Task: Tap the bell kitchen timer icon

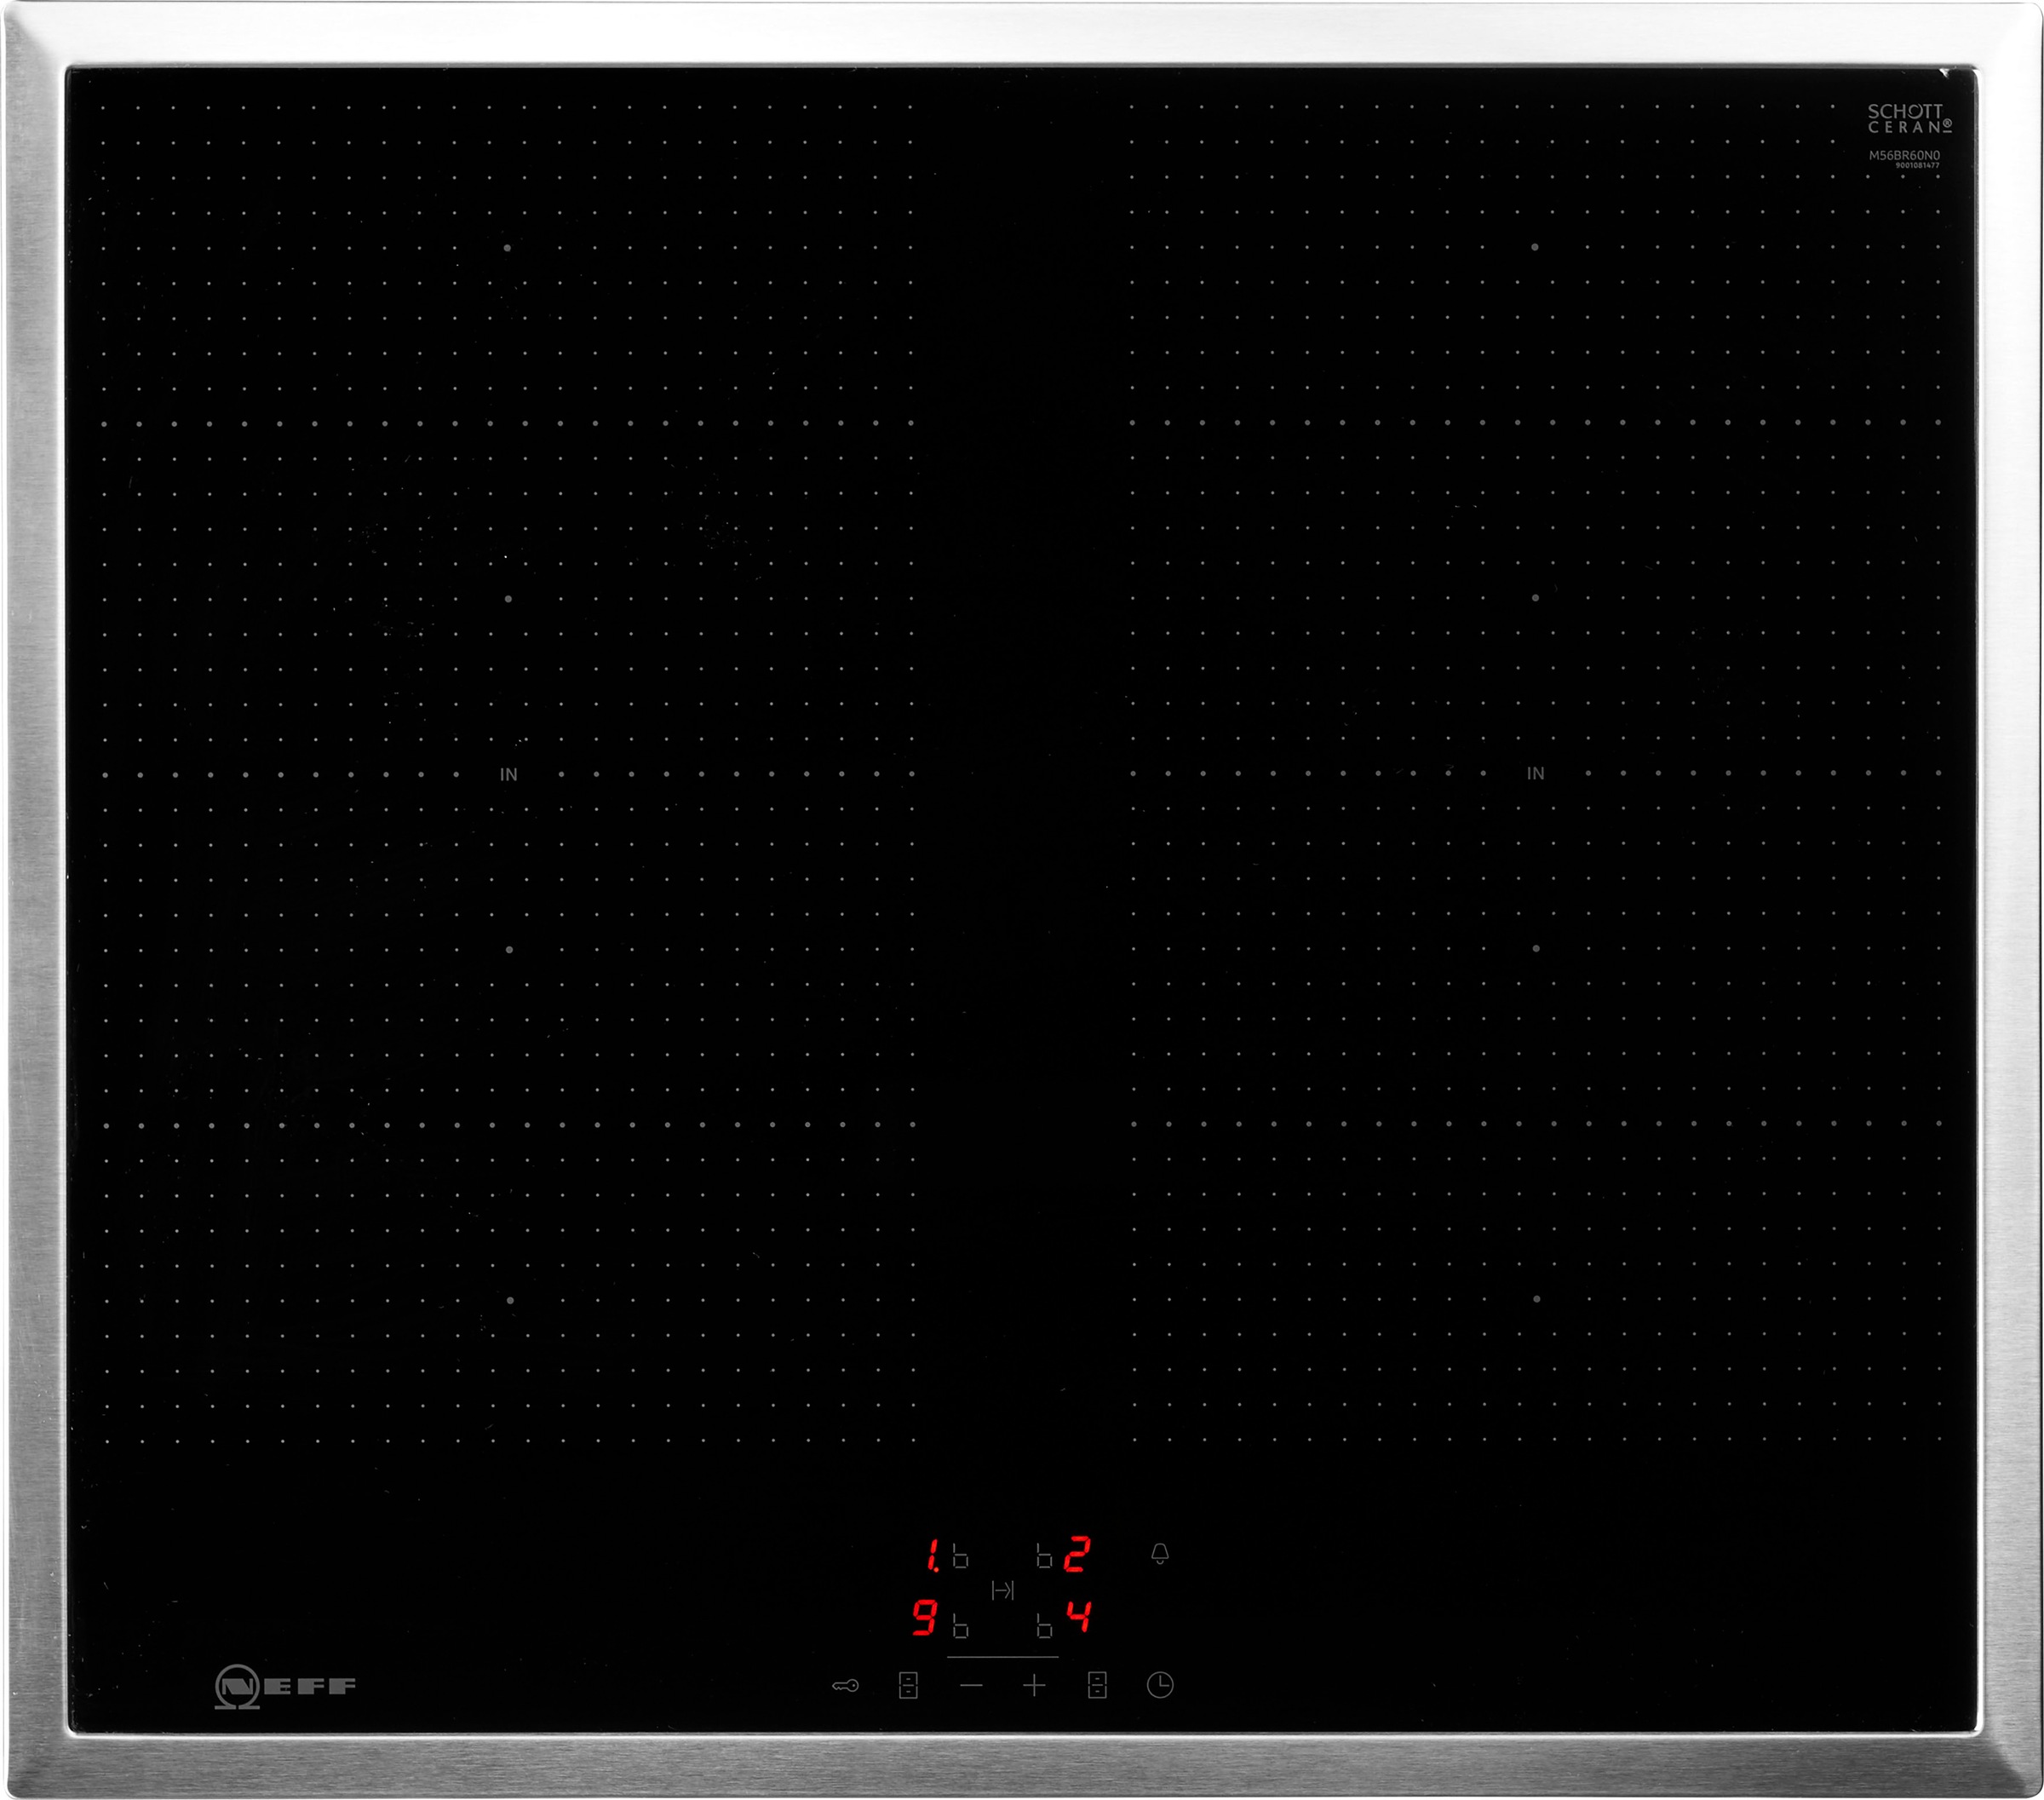Action: pos(1160,1553)
